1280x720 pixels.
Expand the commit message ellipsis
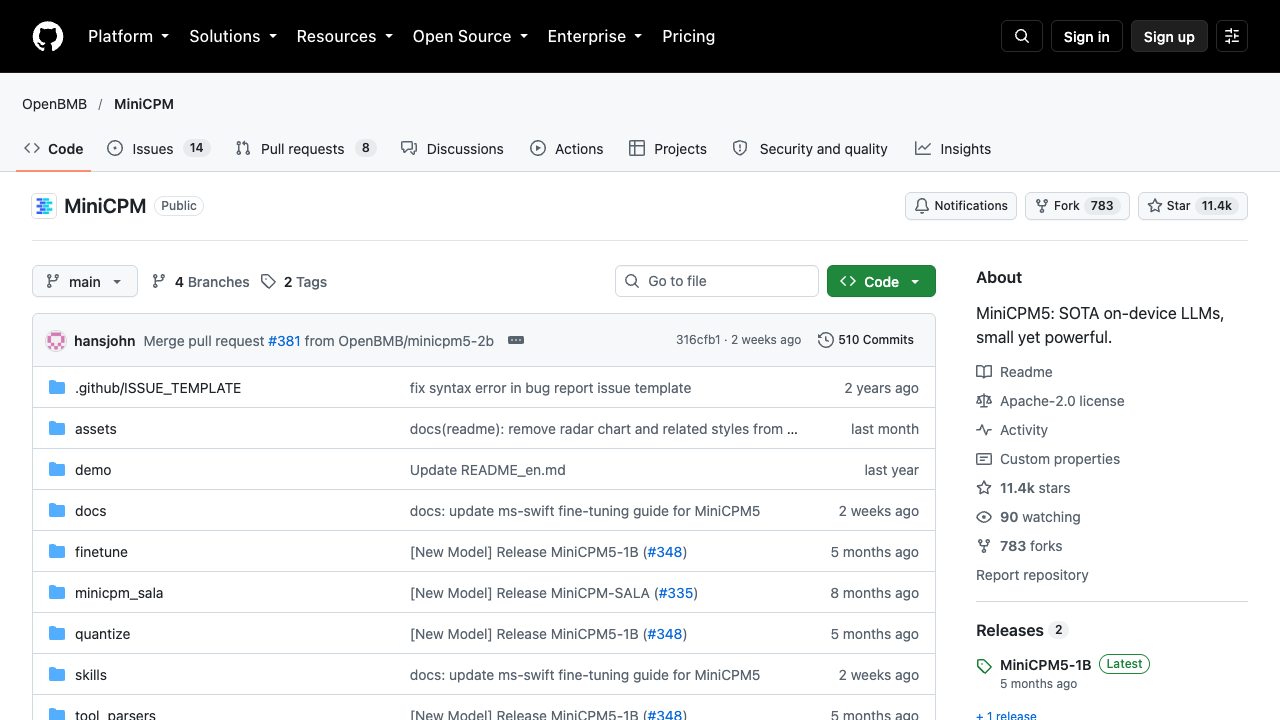[516, 340]
